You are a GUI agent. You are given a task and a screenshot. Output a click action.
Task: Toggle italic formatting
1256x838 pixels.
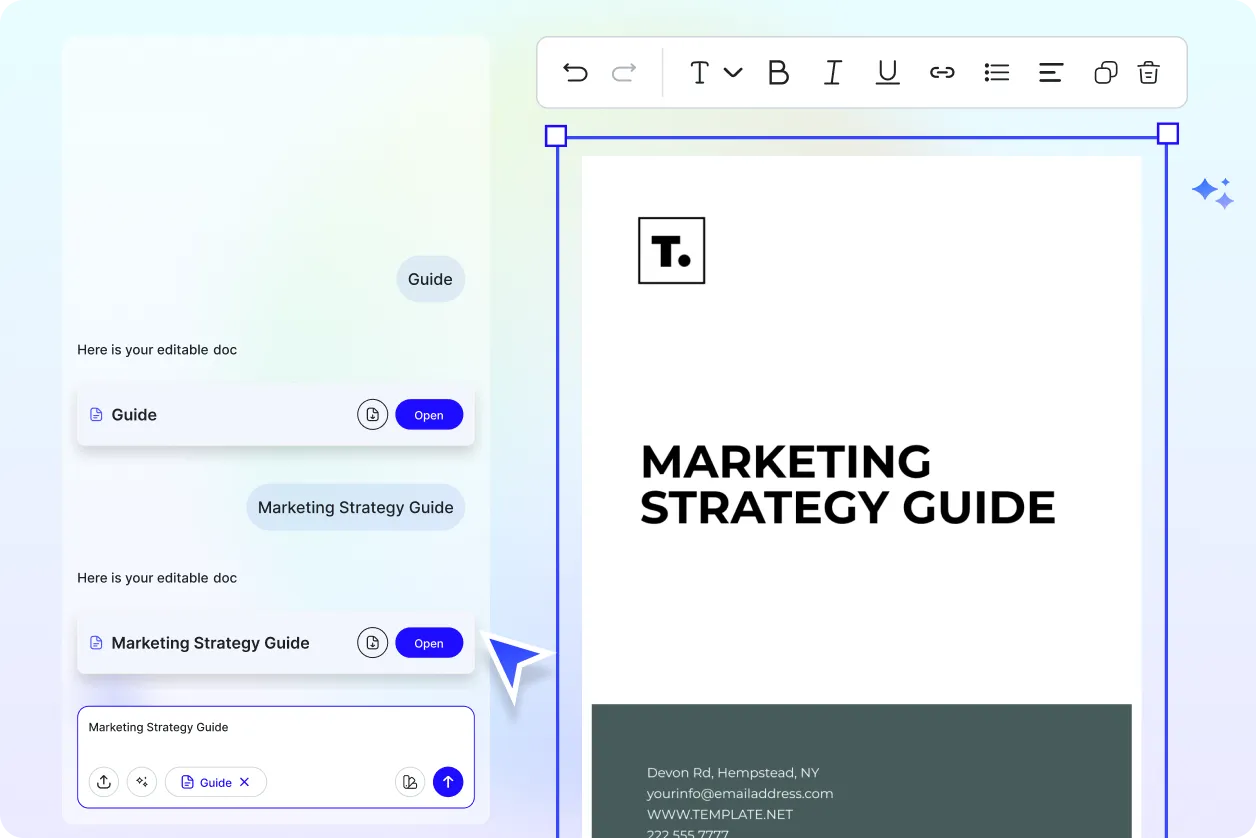click(x=832, y=72)
